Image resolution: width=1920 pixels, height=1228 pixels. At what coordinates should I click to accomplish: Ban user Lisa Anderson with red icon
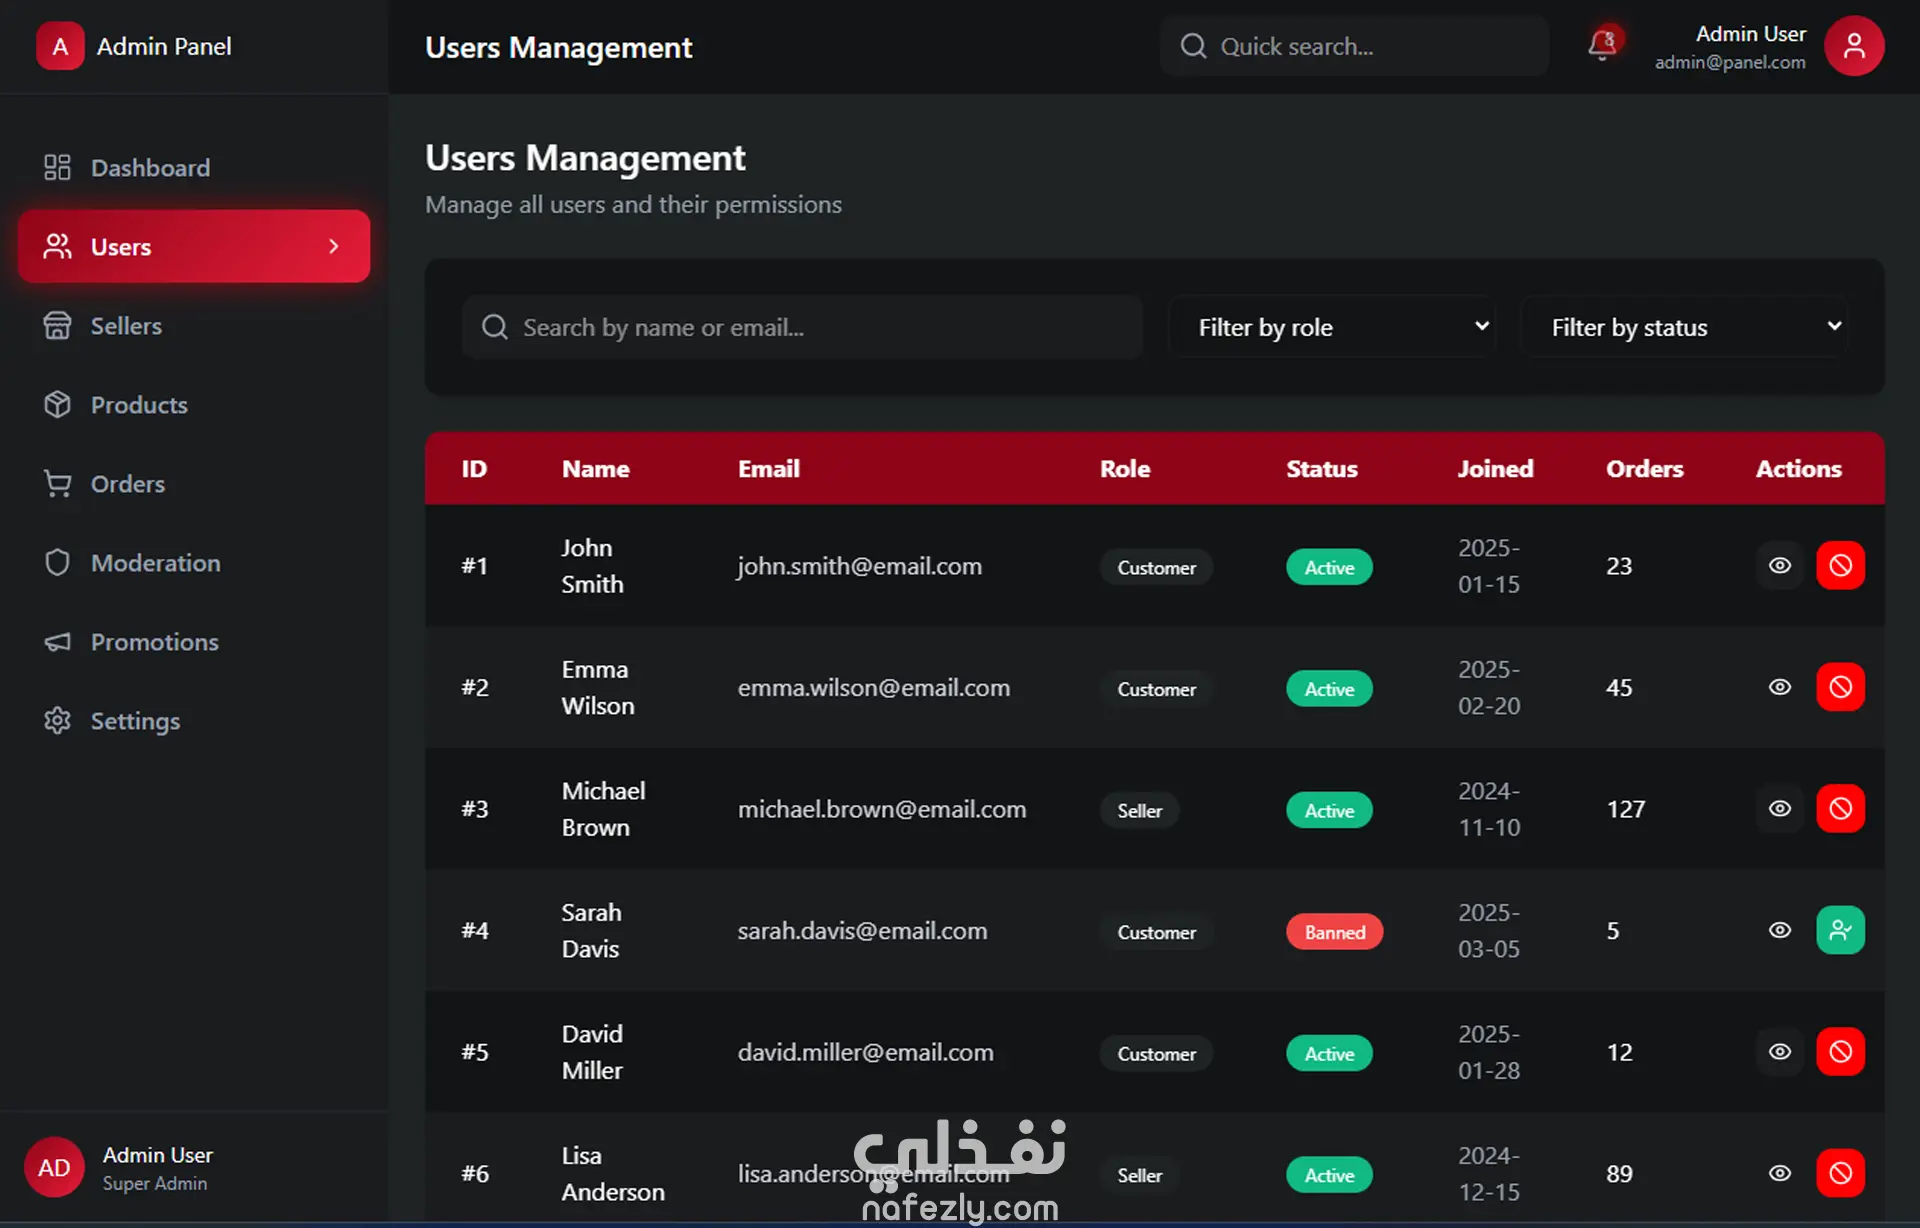point(1840,1173)
